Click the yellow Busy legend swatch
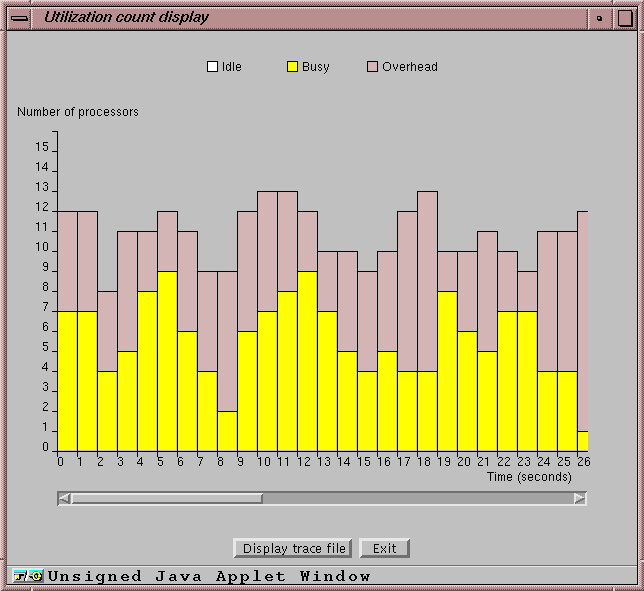 click(292, 67)
